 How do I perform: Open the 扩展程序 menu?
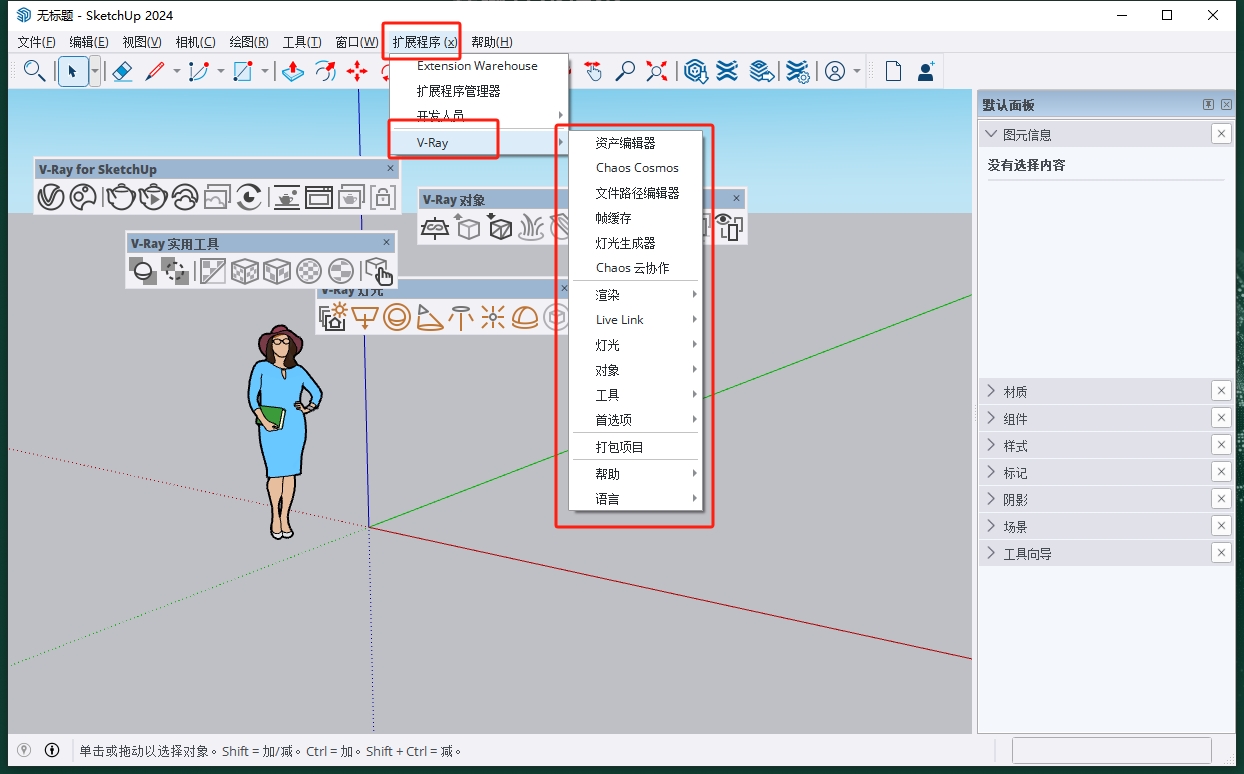coord(425,42)
